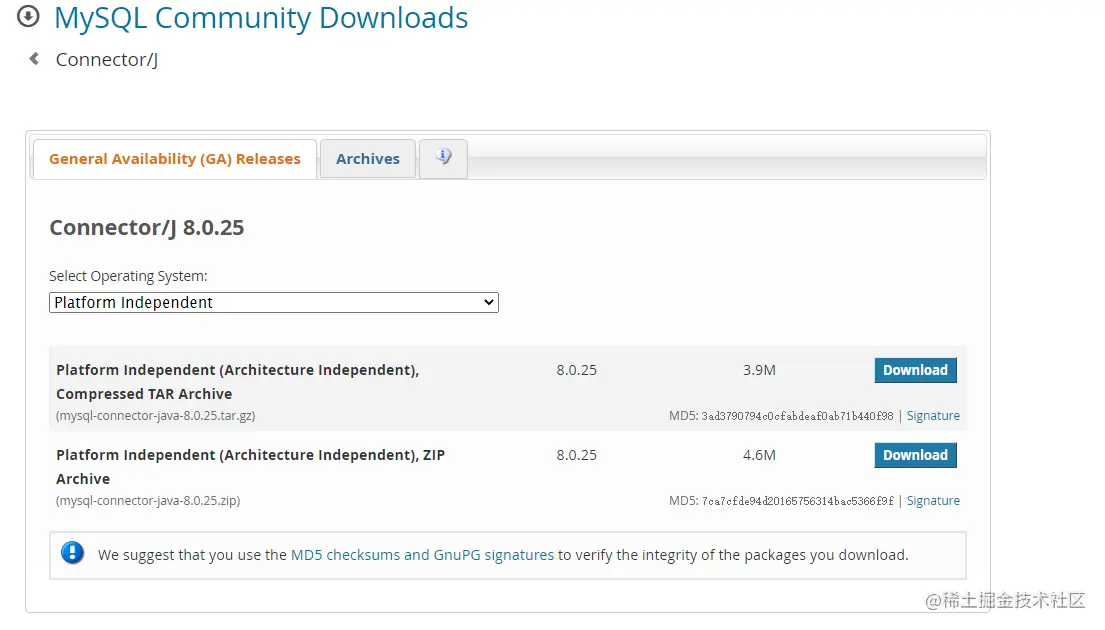Click the Connector/J breadcrumb text
This screenshot has width=1105, height=630.
pos(106,60)
